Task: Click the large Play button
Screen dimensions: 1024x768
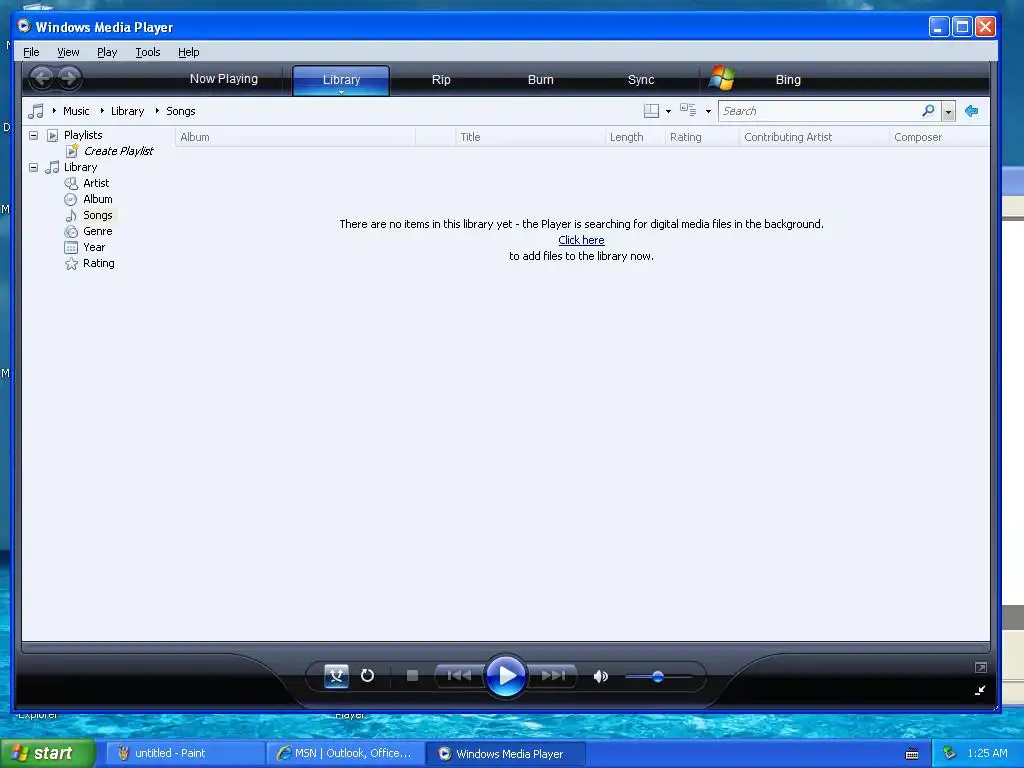Action: [505, 676]
